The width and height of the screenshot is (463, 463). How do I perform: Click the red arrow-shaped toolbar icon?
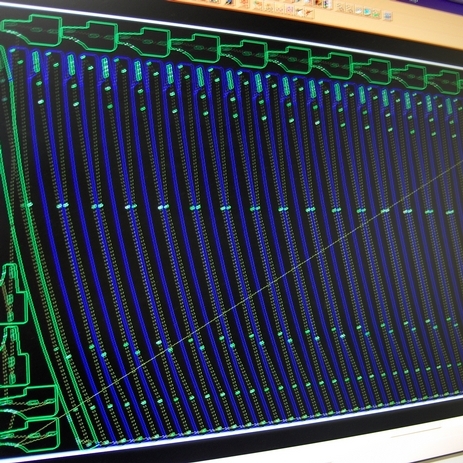[x=309, y=12]
